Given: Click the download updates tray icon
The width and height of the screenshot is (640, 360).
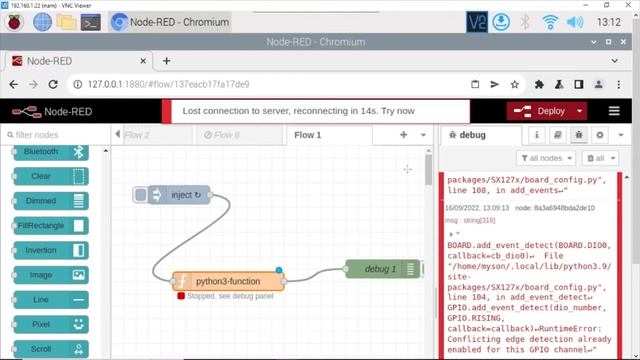Looking at the screenshot, I should [x=501, y=22].
